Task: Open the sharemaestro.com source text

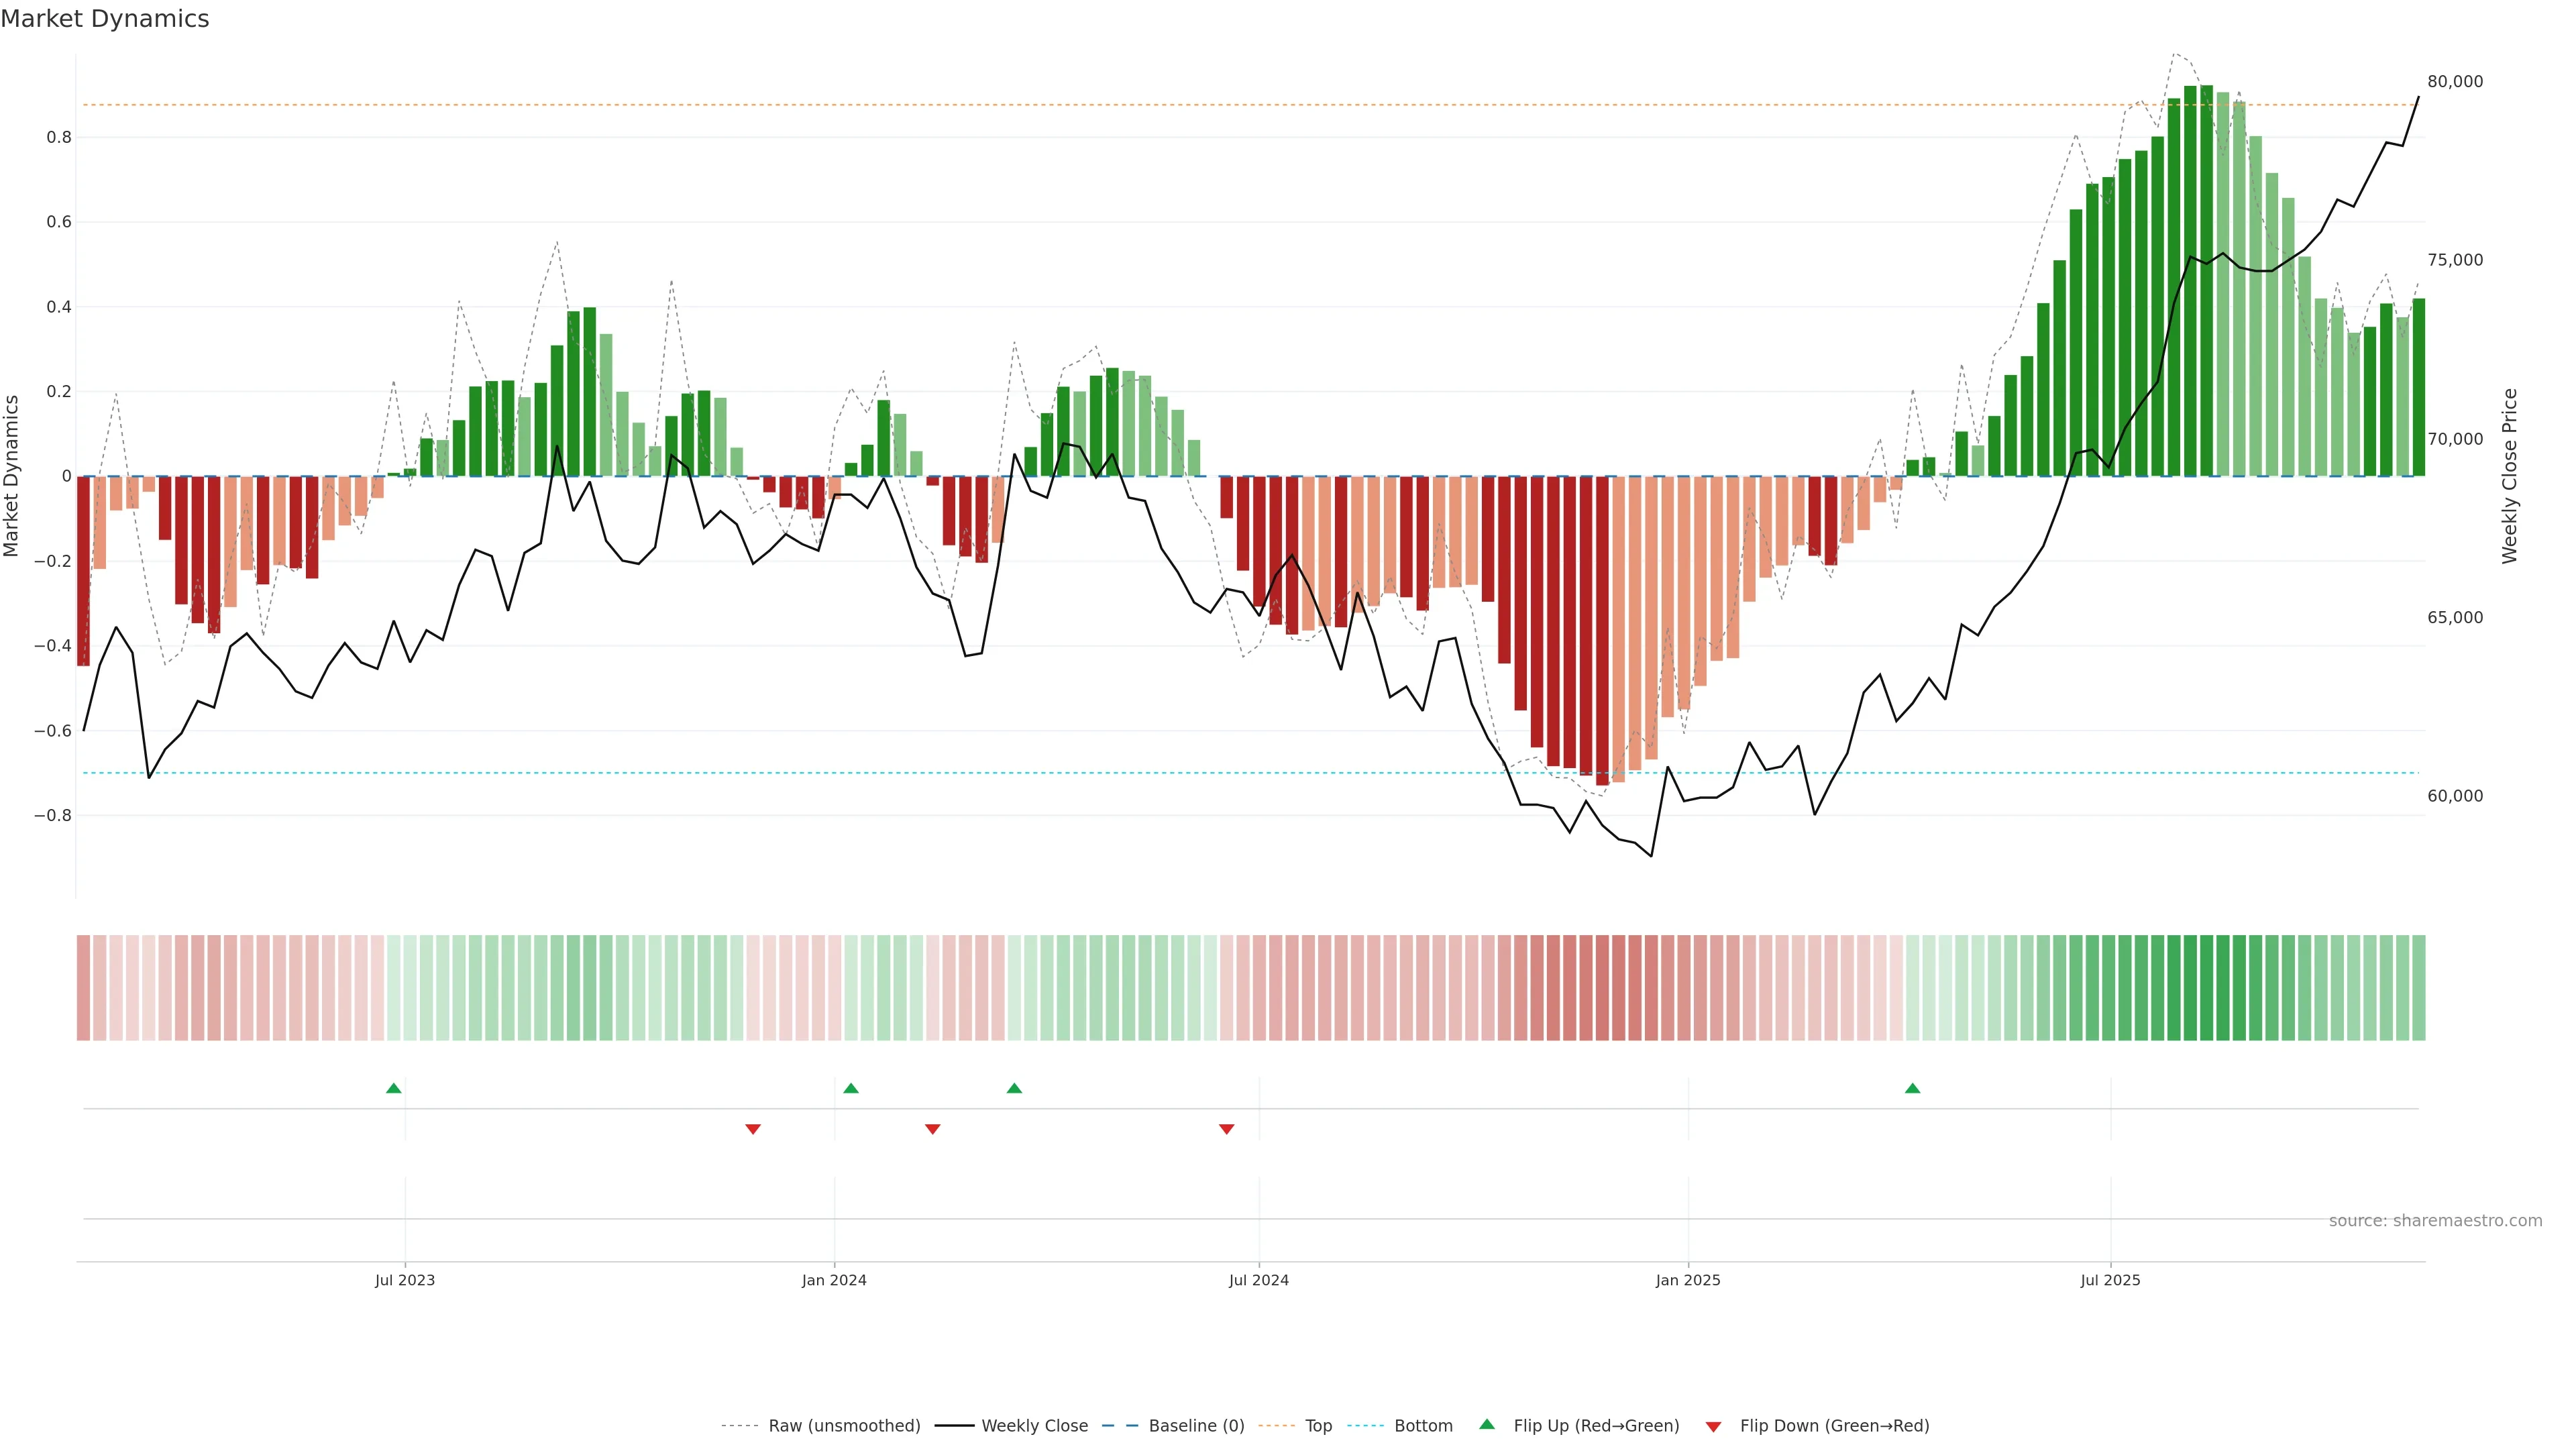Action: click(x=2435, y=1221)
